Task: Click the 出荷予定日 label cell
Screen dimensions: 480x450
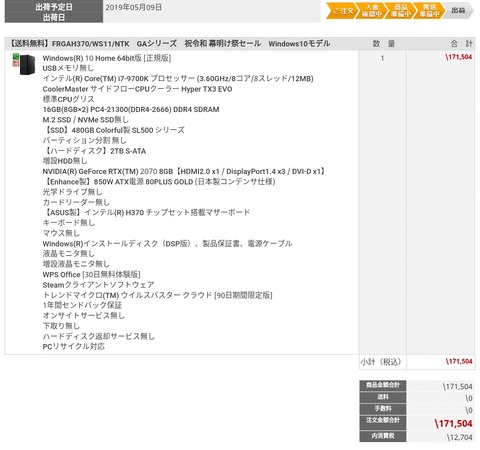Action: pos(54,7)
